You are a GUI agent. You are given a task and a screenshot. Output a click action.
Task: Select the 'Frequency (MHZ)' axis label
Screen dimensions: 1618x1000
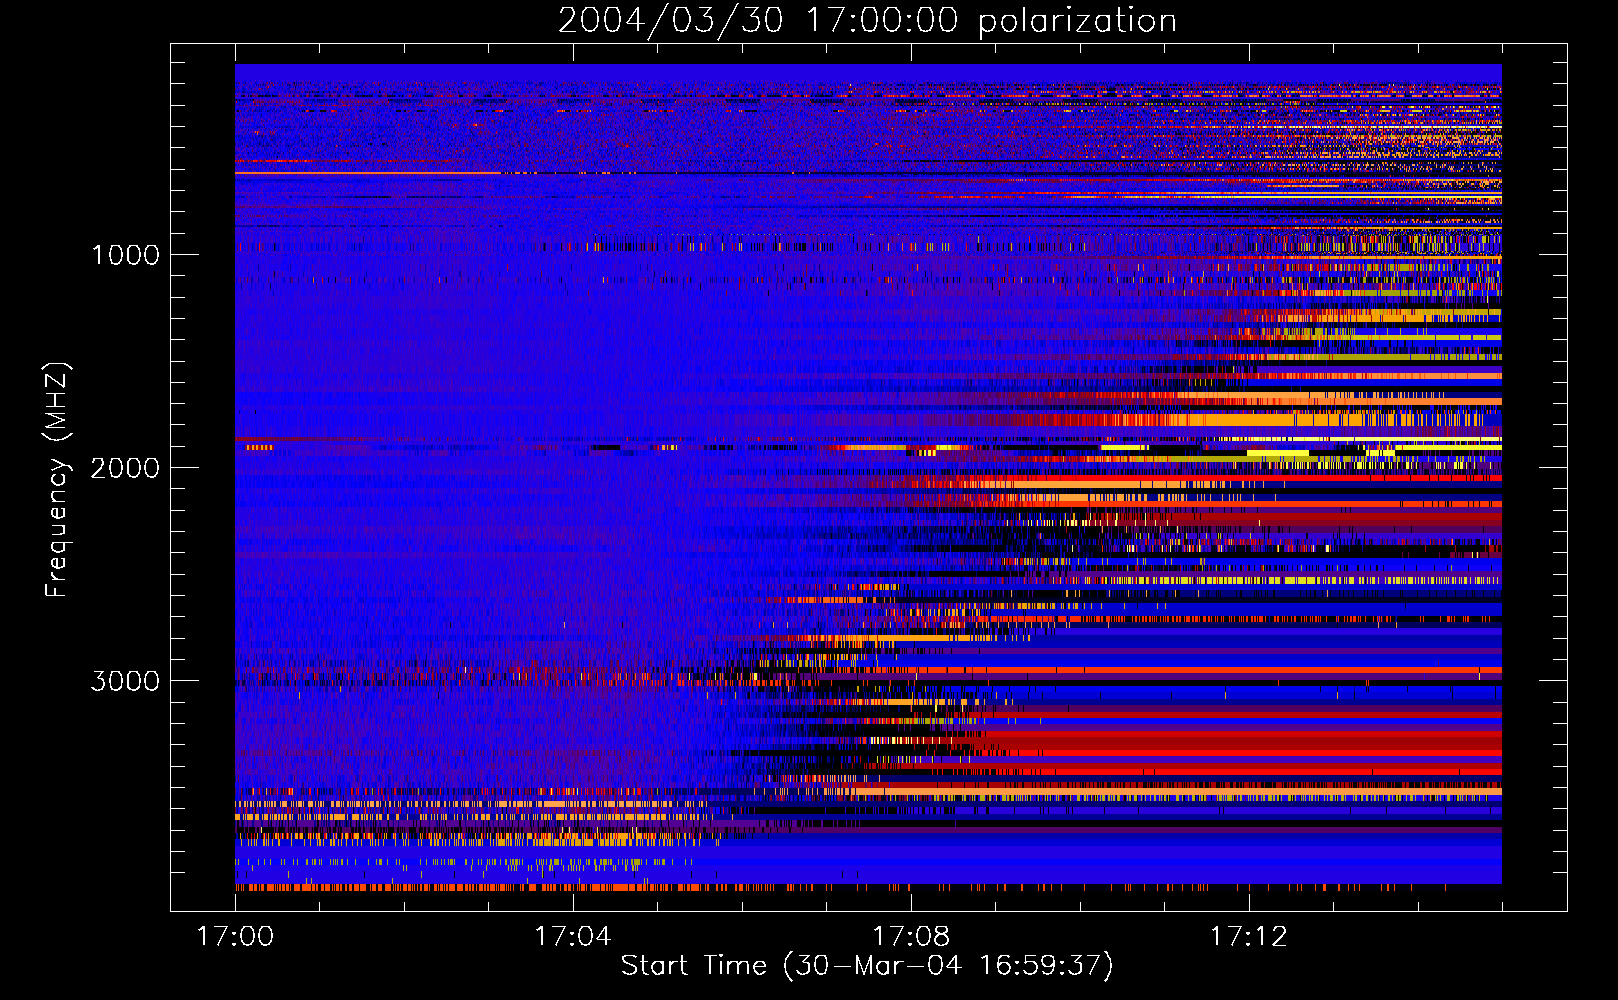pos(57,481)
